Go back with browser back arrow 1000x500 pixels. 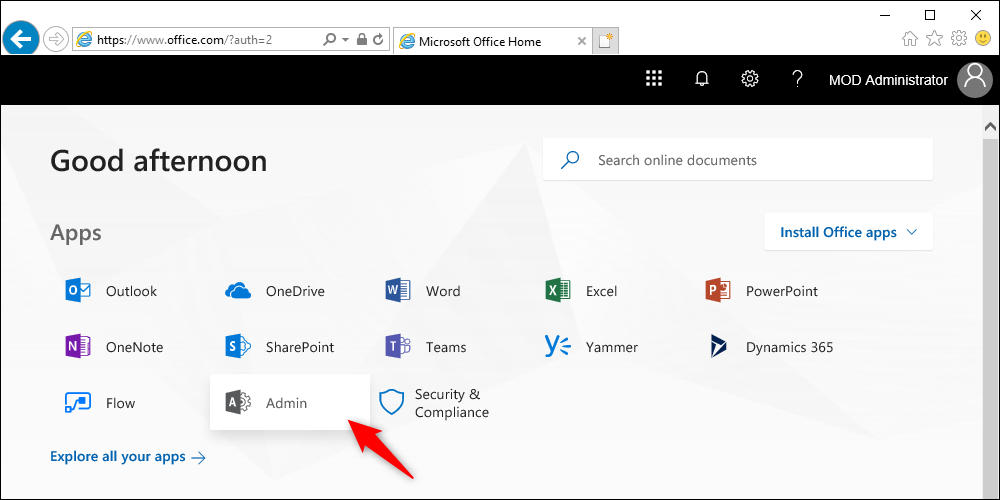(21, 40)
